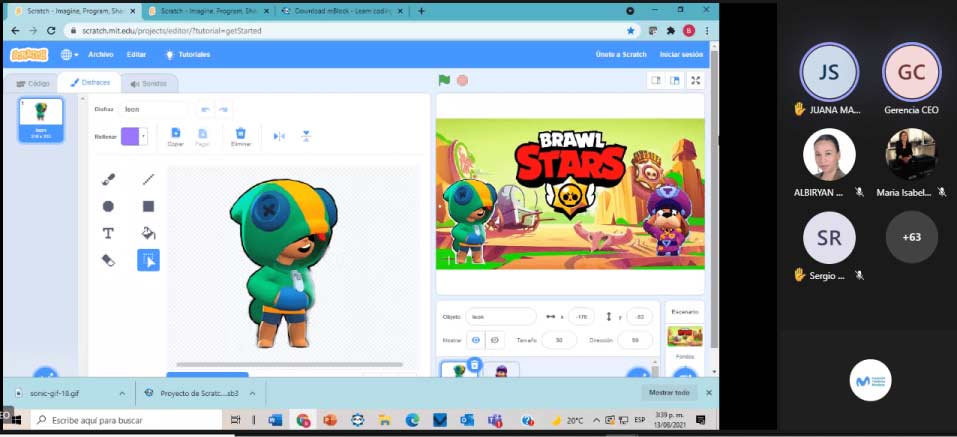Show sprite using the eye toggle
957x437 pixels.
pyautogui.click(x=476, y=340)
